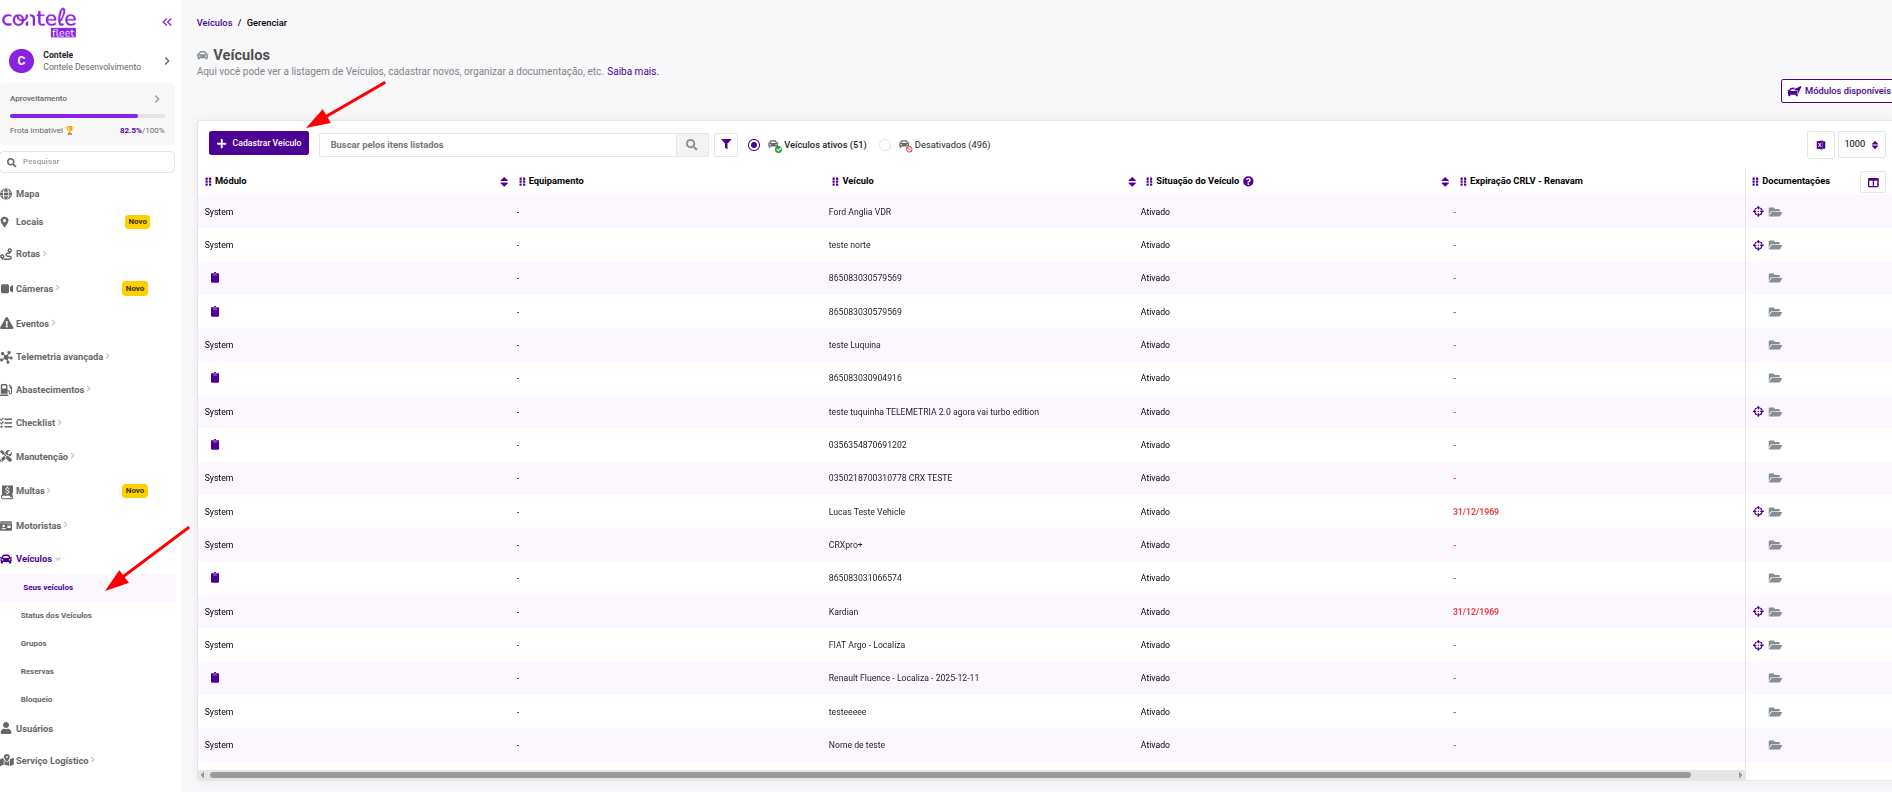The width and height of the screenshot is (1892, 792).
Task: Click the Veículos breadcrumb link
Action: click(x=214, y=23)
